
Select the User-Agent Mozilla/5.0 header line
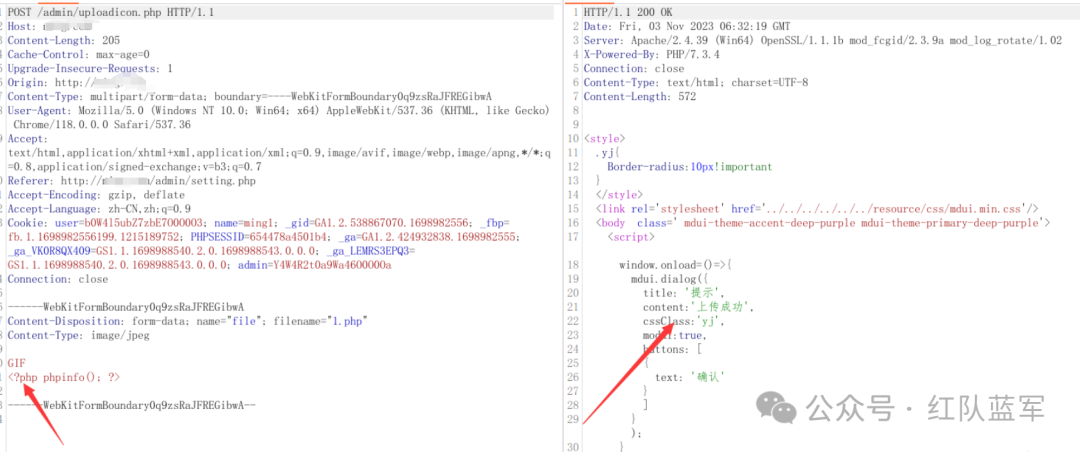click(278, 110)
